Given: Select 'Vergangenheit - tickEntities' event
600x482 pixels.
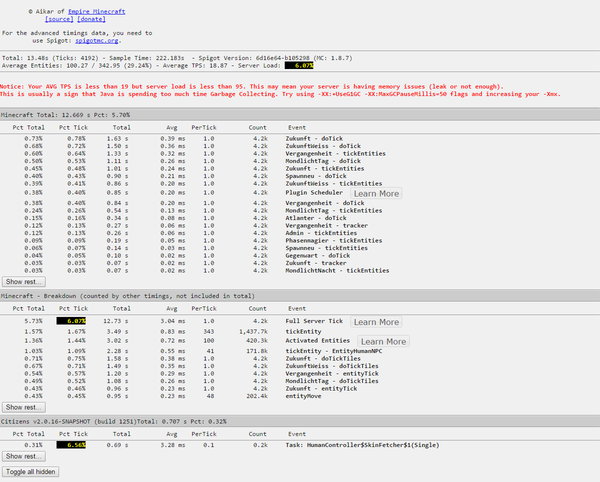Looking at the screenshot, I should pos(336,153).
